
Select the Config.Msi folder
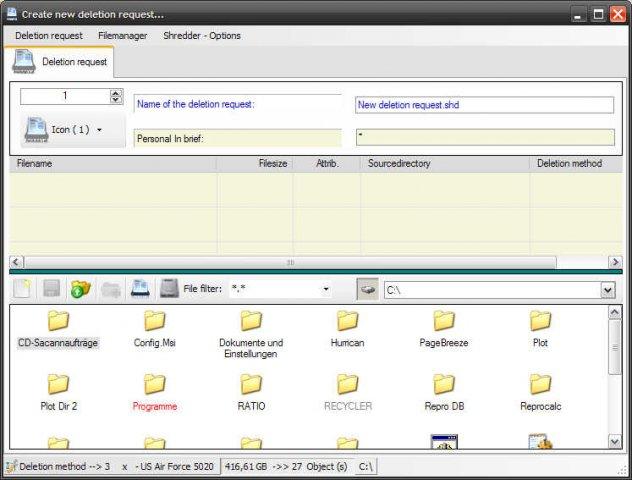click(x=155, y=330)
